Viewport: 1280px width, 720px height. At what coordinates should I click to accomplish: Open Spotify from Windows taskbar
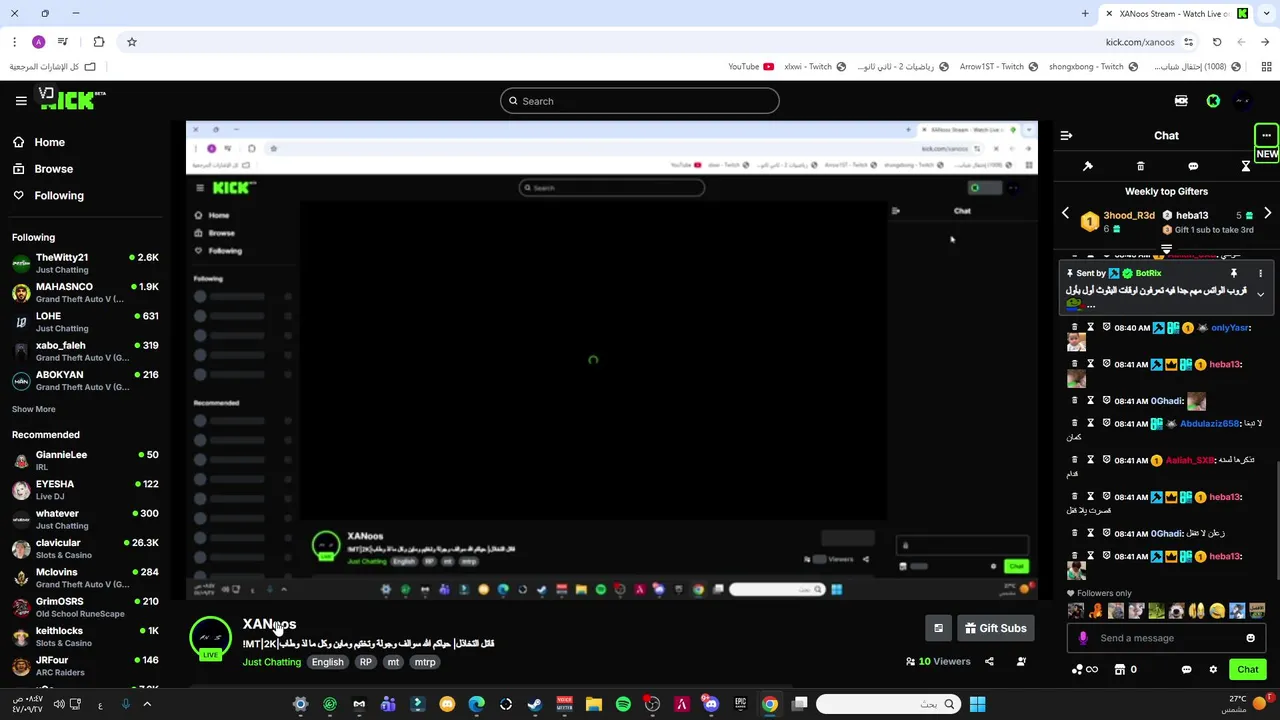623,704
